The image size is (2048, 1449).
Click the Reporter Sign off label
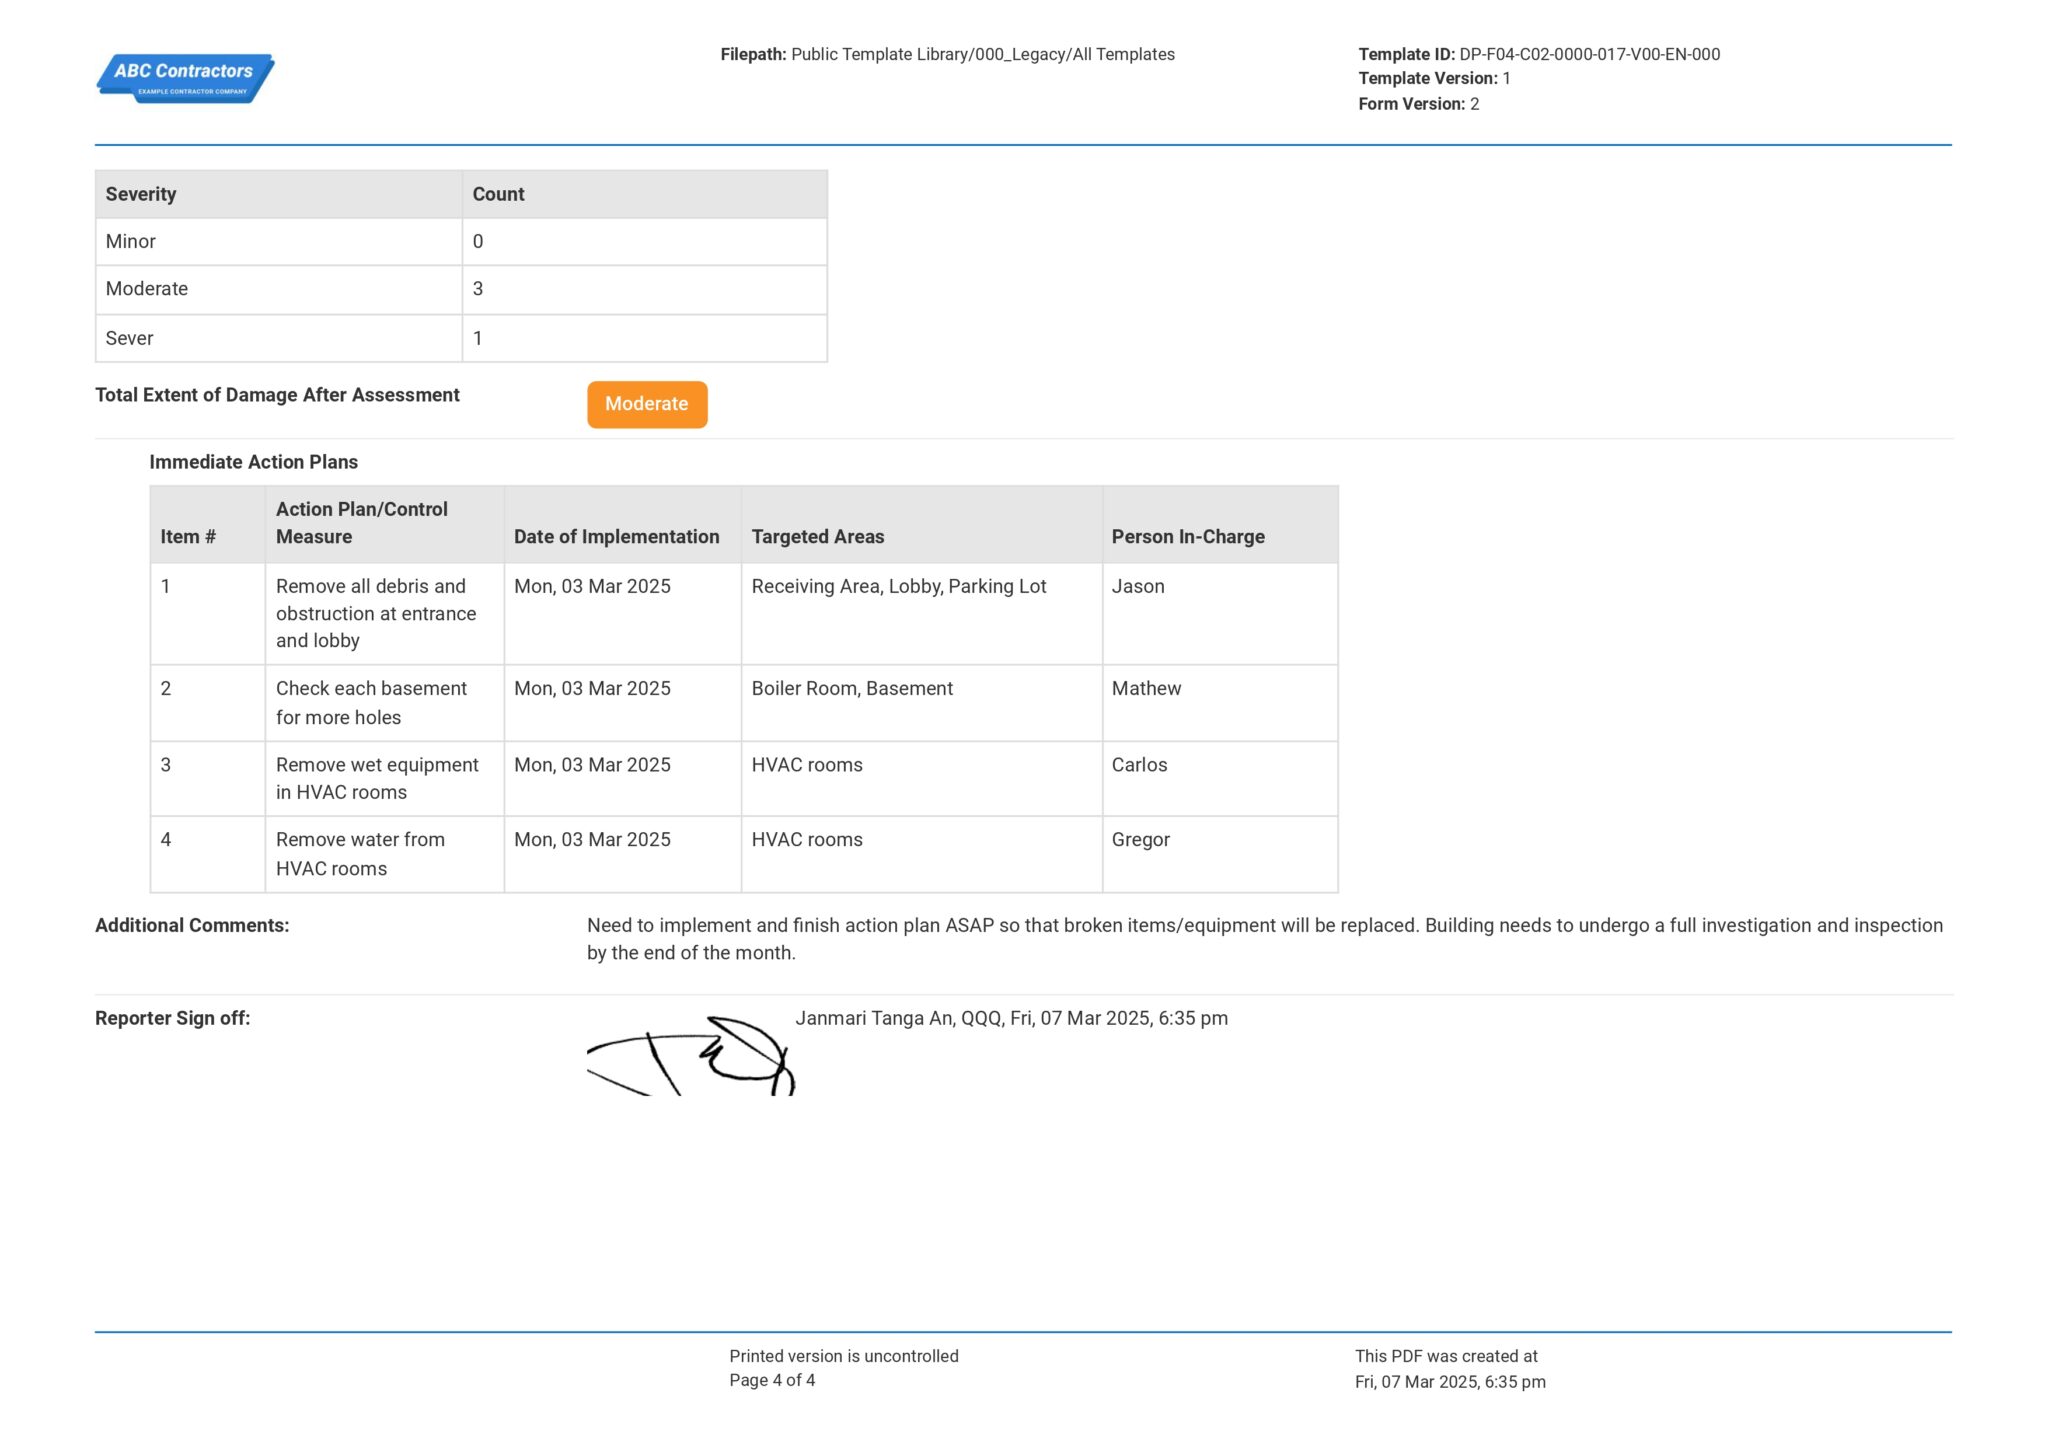[174, 1018]
